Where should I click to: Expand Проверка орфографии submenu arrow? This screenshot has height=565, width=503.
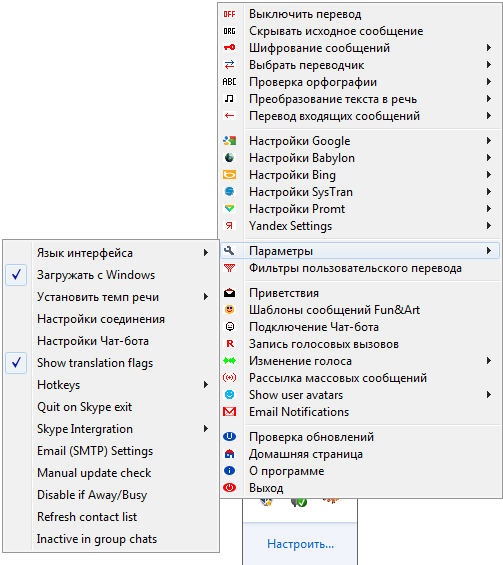[489, 82]
